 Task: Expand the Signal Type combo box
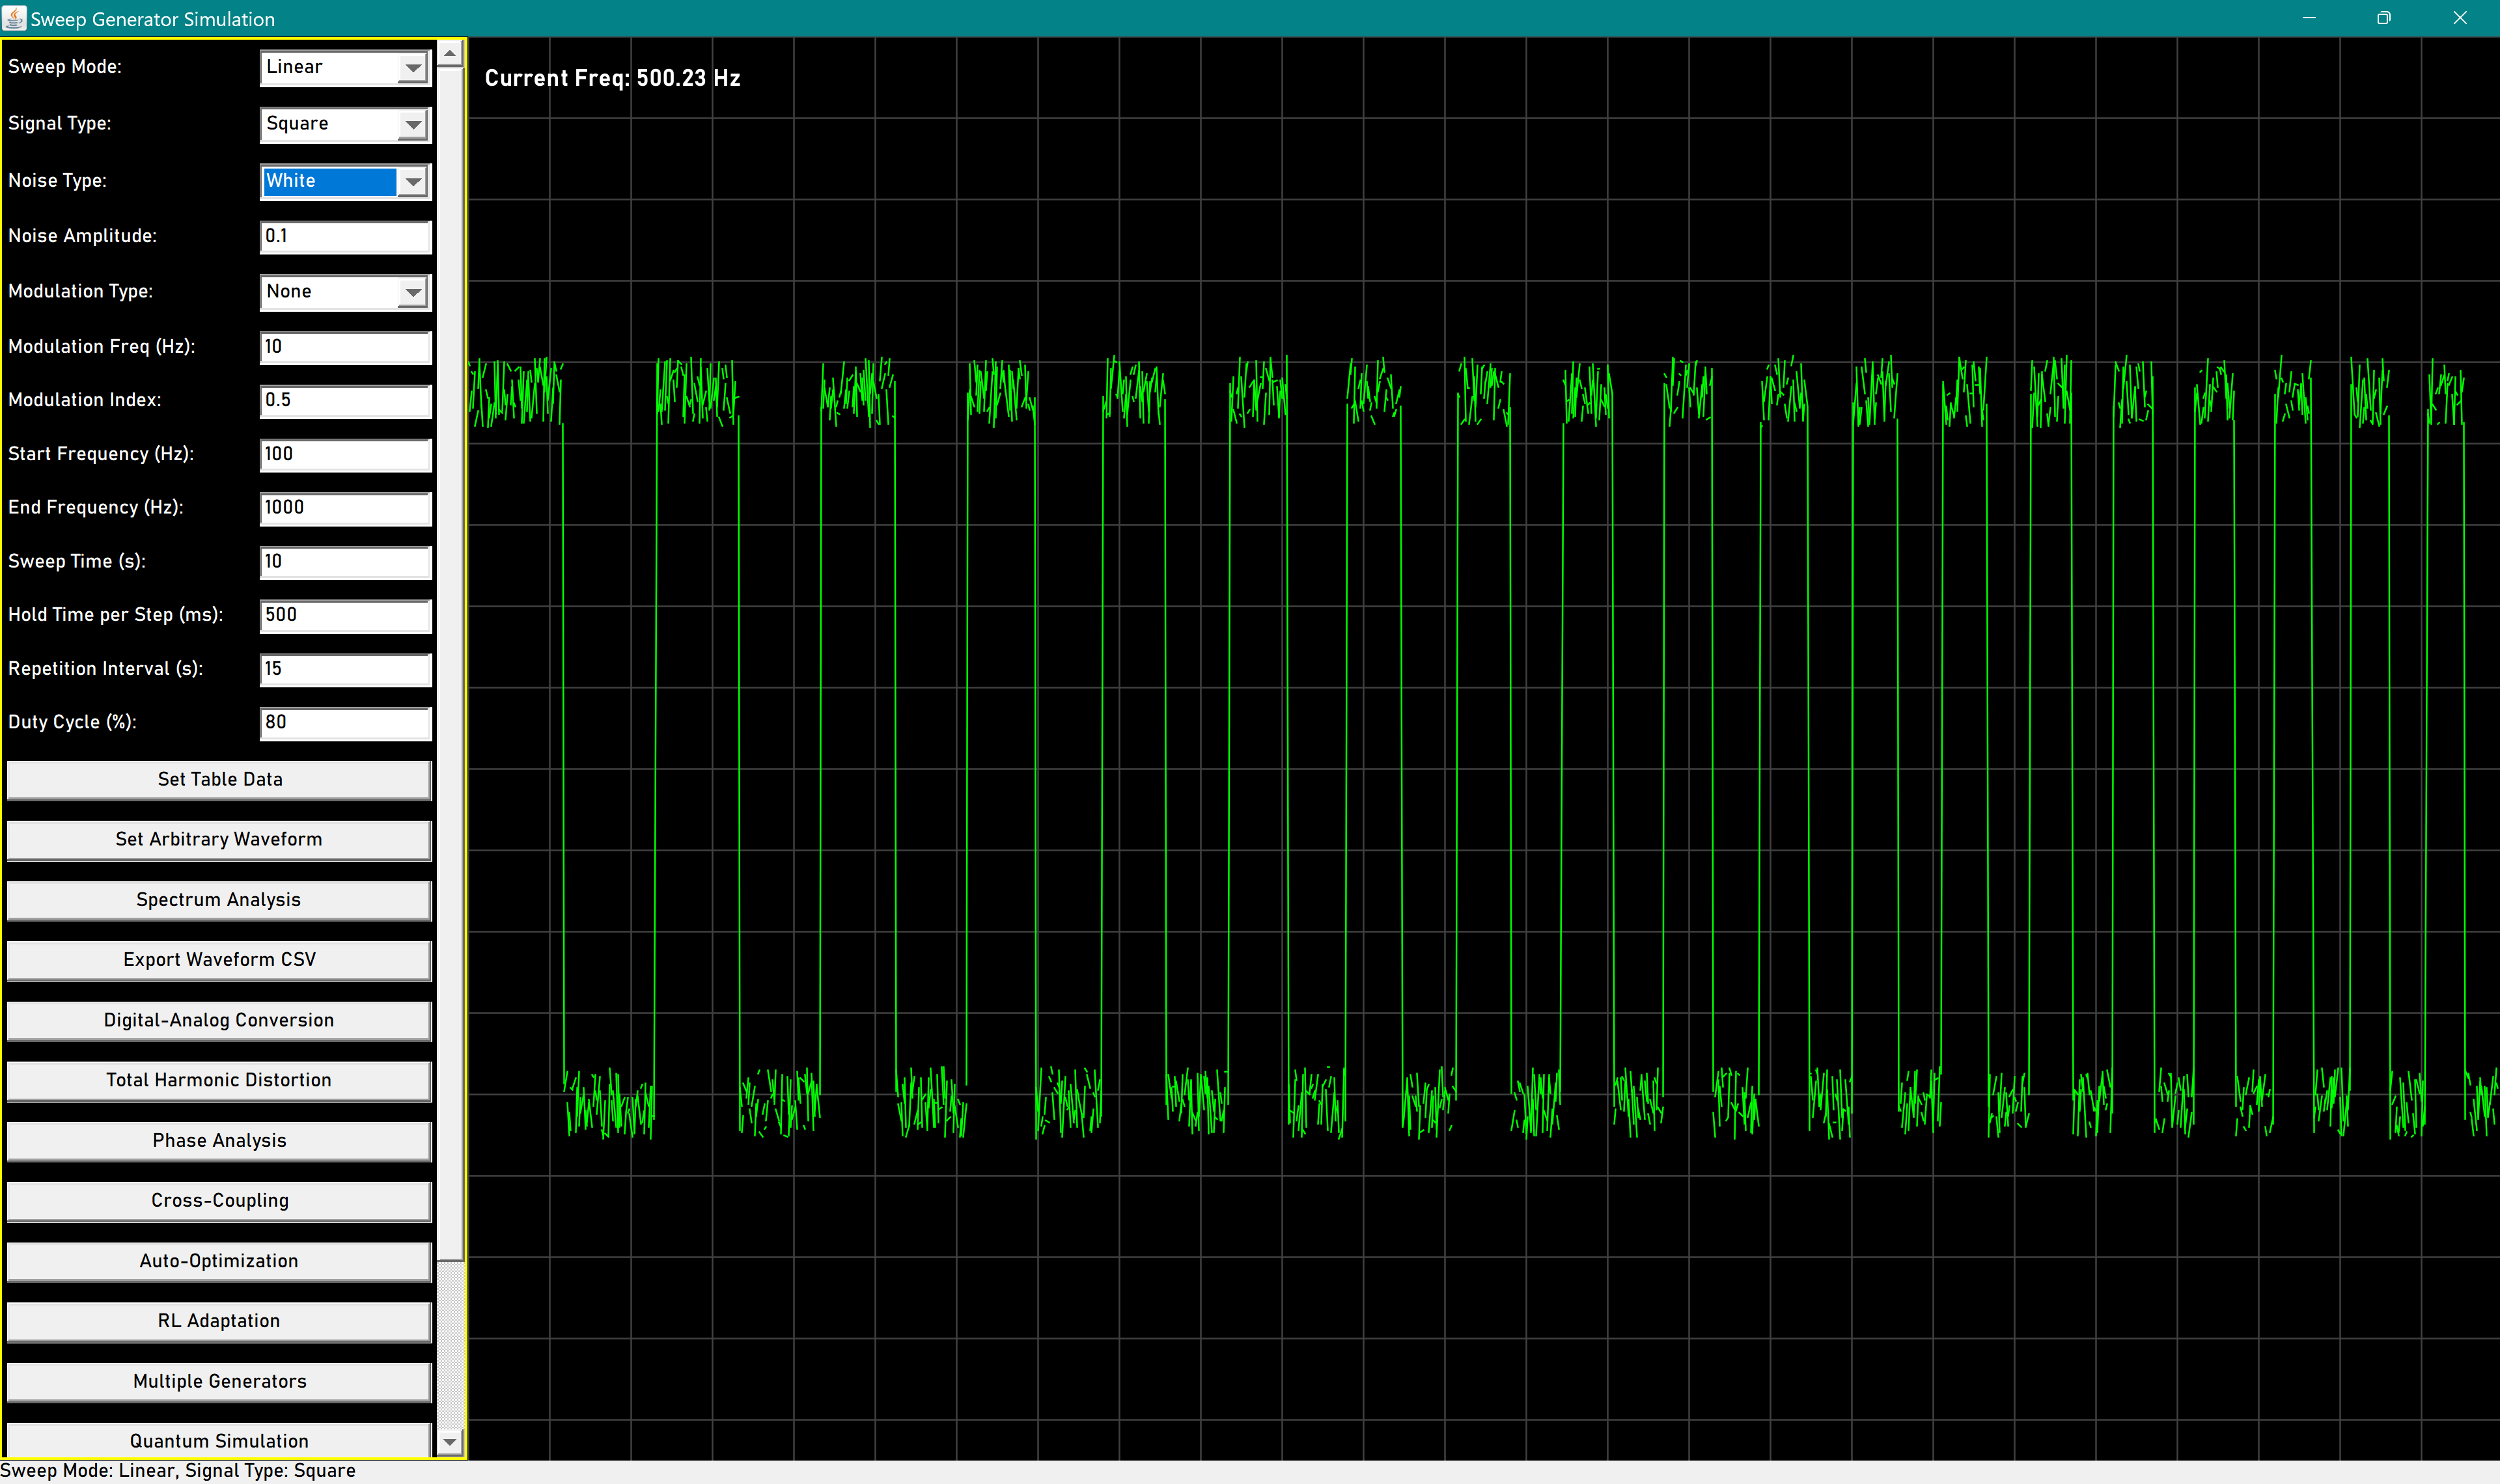[x=412, y=125]
